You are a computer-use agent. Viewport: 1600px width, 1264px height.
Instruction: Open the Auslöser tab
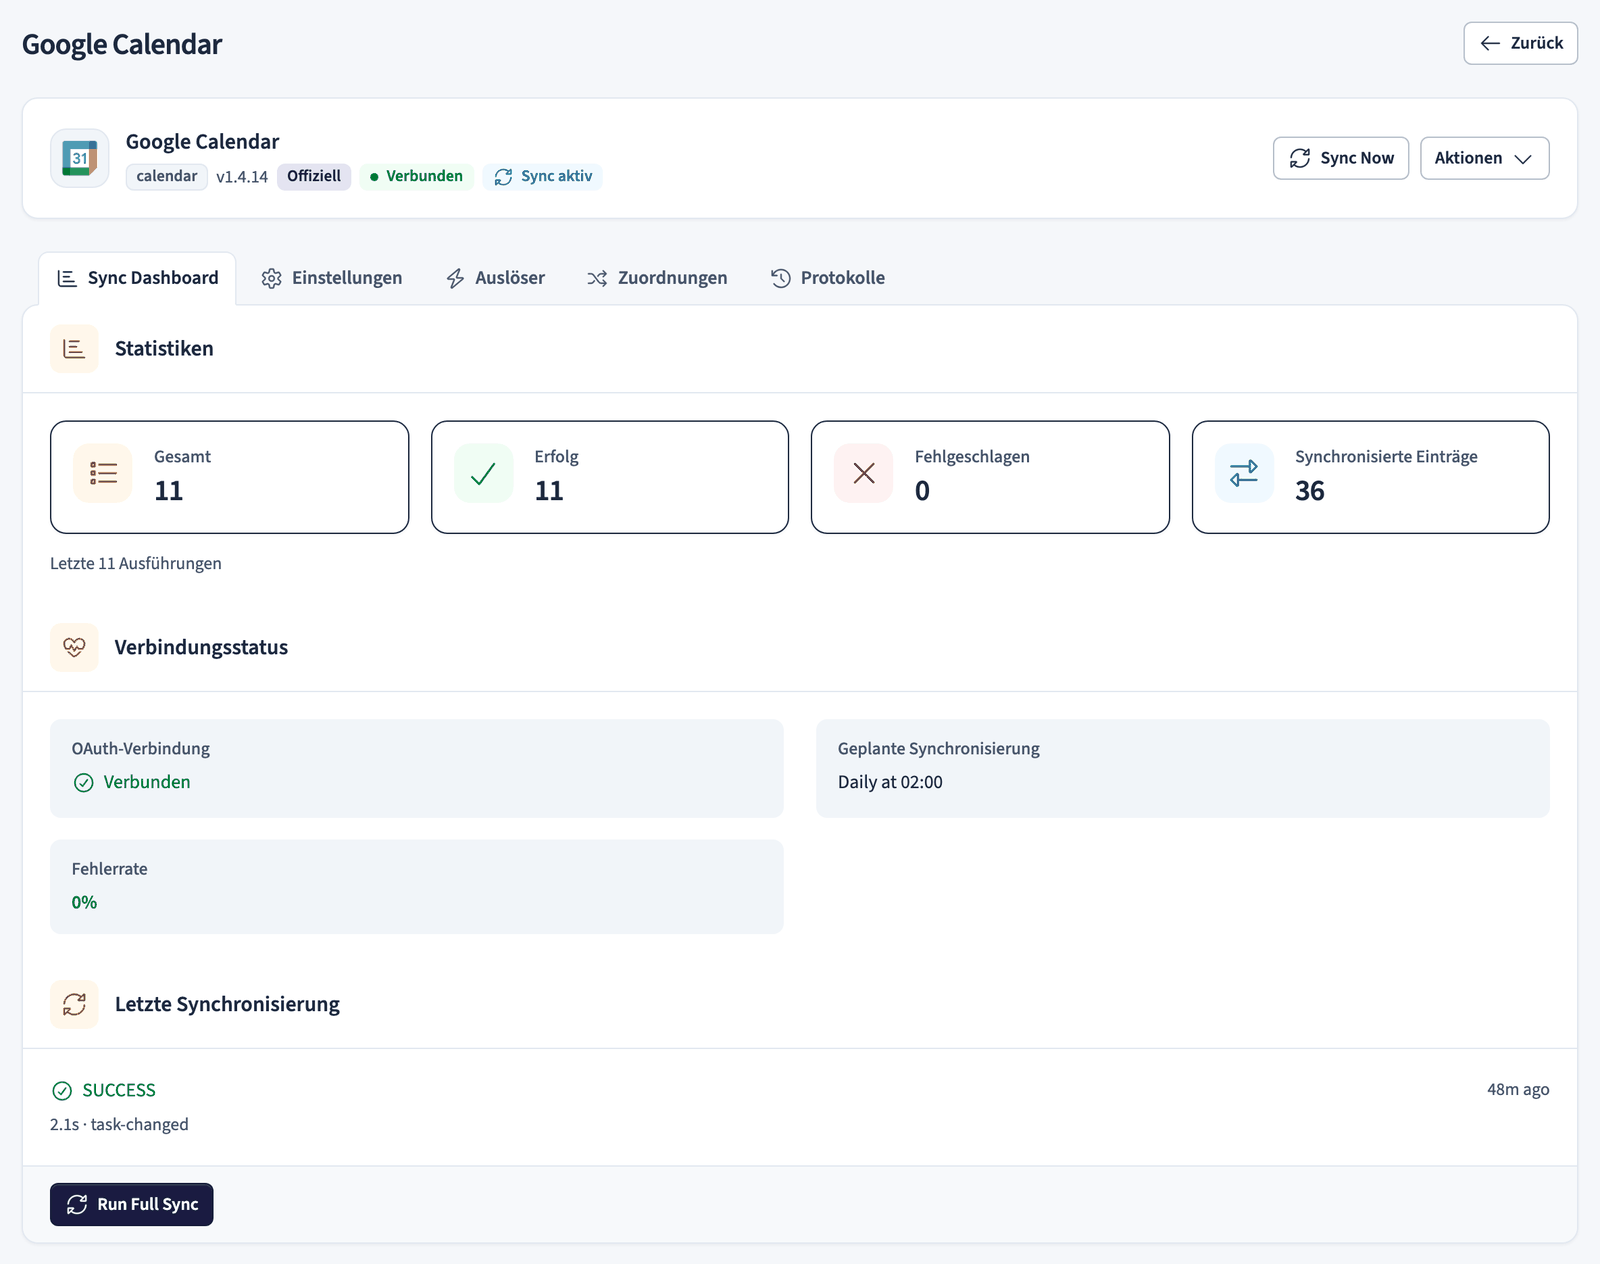click(x=496, y=278)
